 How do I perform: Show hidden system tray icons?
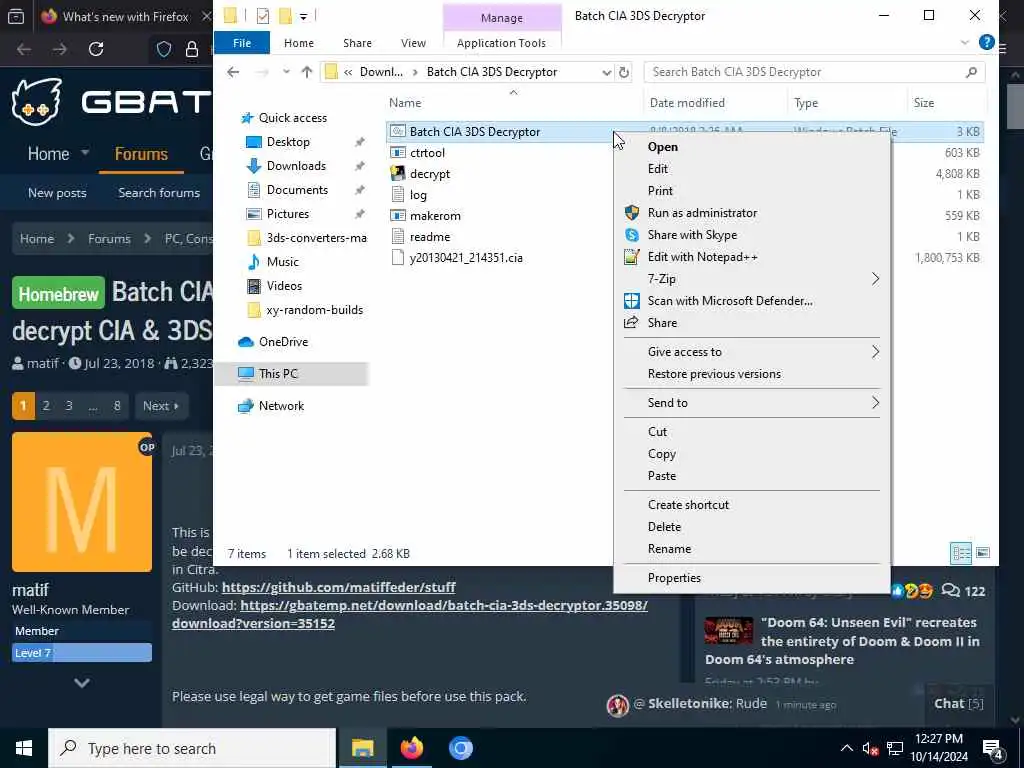tap(846, 748)
